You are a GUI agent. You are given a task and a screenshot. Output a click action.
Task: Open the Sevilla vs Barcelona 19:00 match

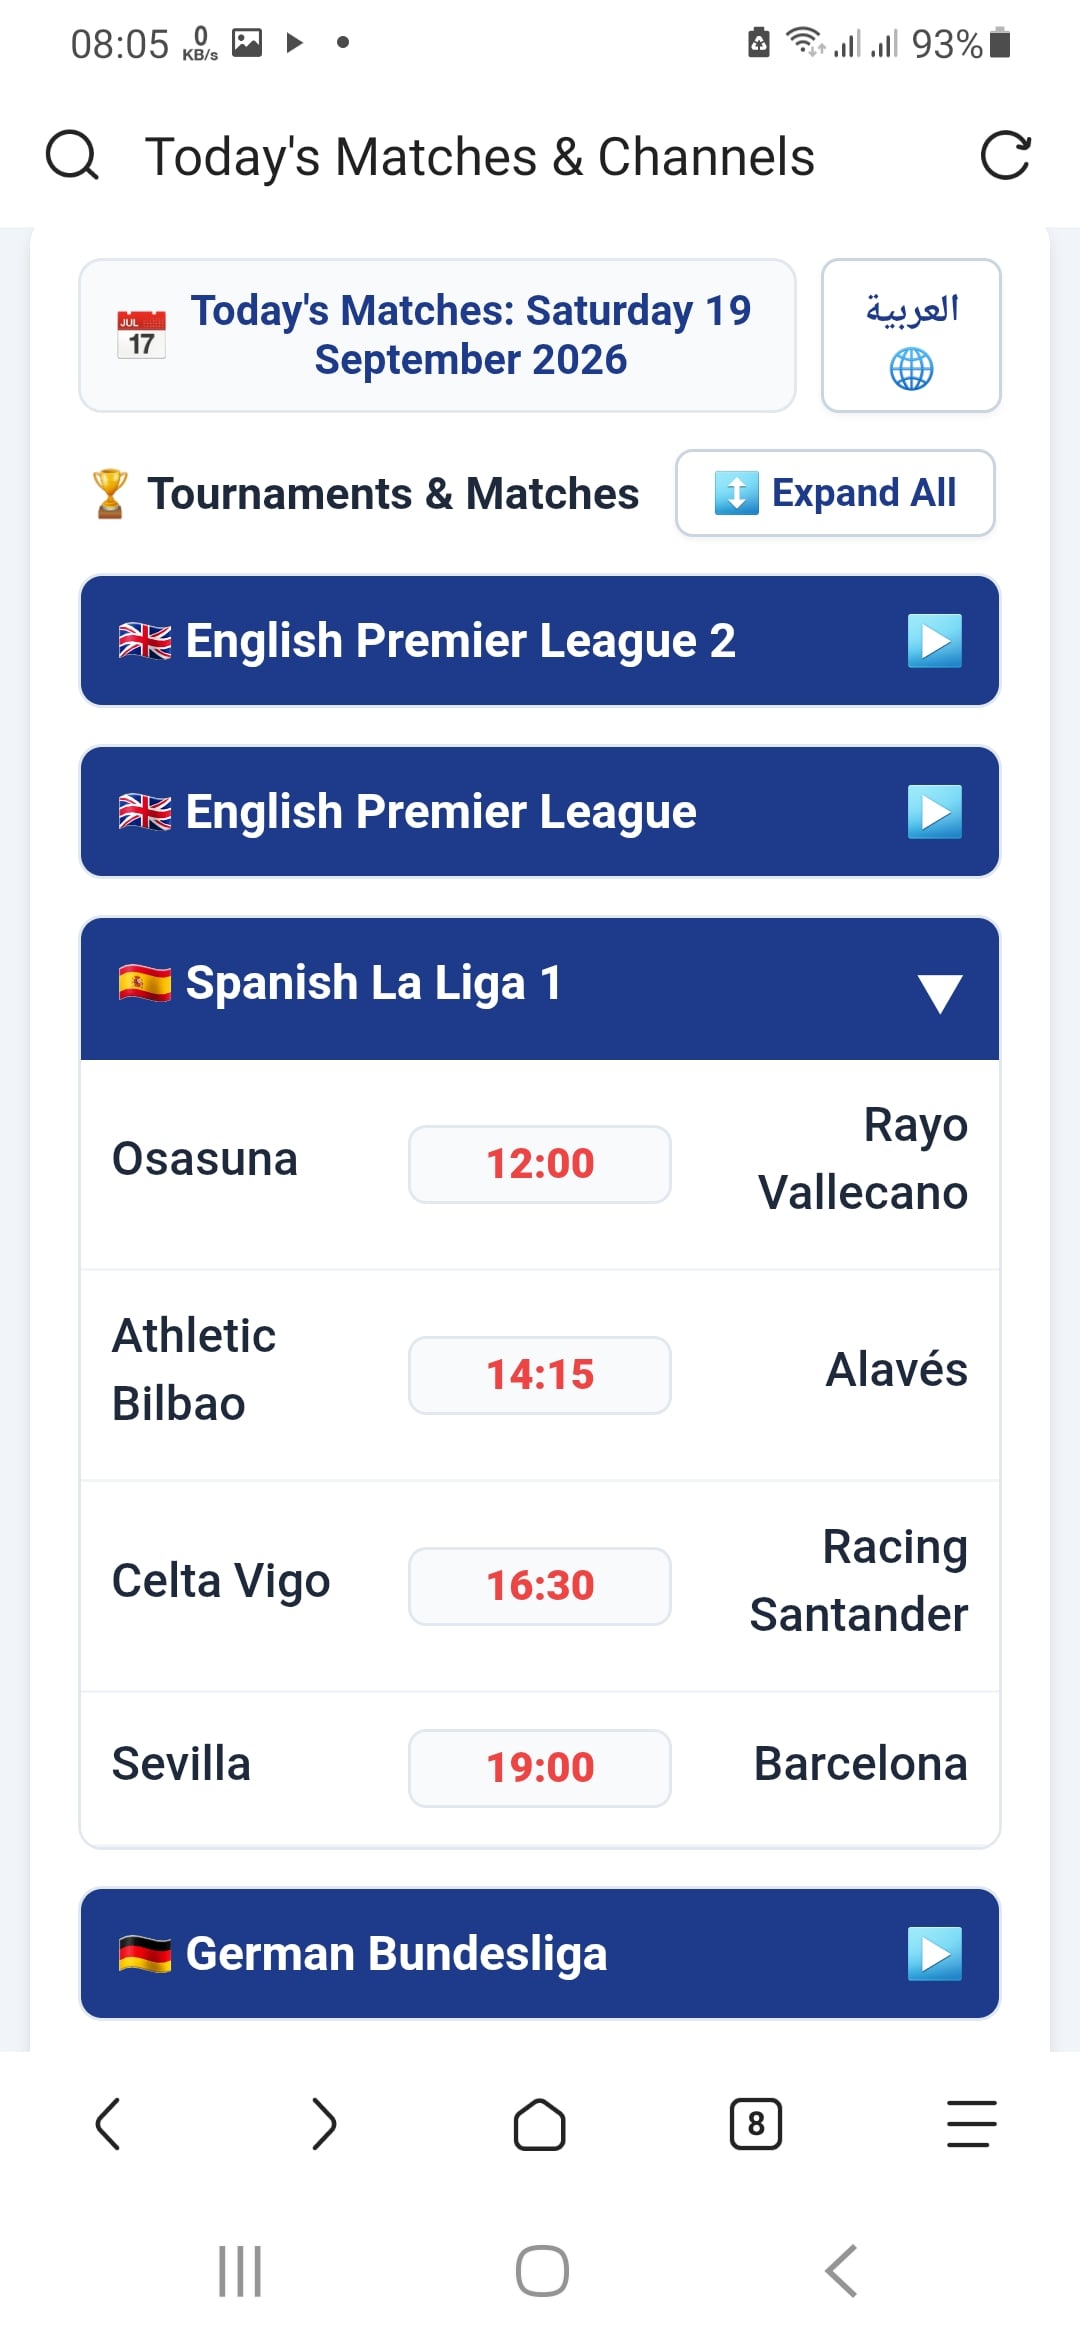(x=540, y=1768)
